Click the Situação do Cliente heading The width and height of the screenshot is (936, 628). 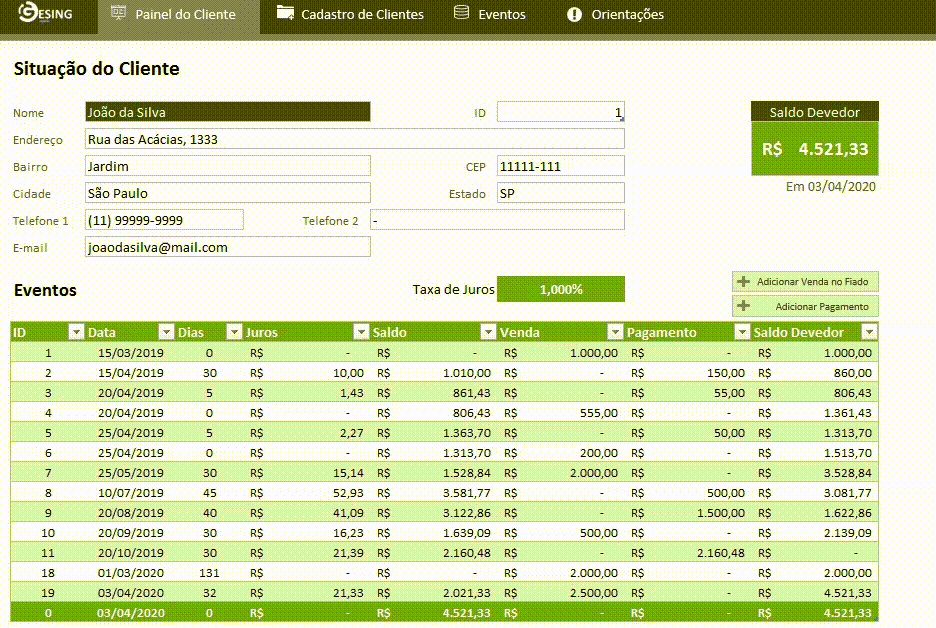point(97,69)
